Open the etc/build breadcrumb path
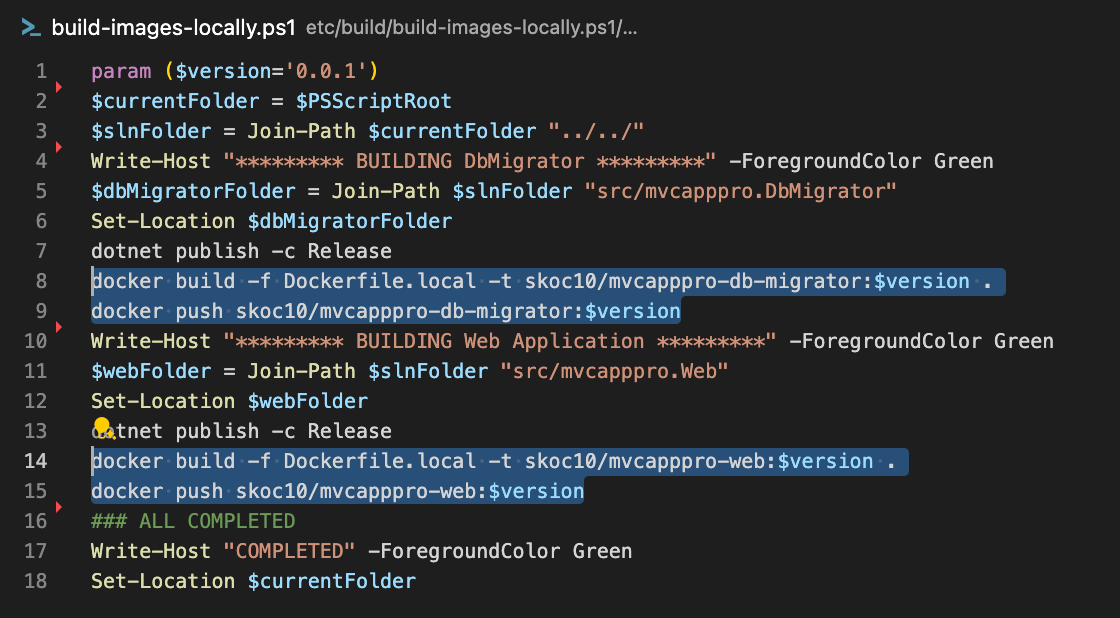Viewport: 1120px width, 618px height. tap(471, 28)
